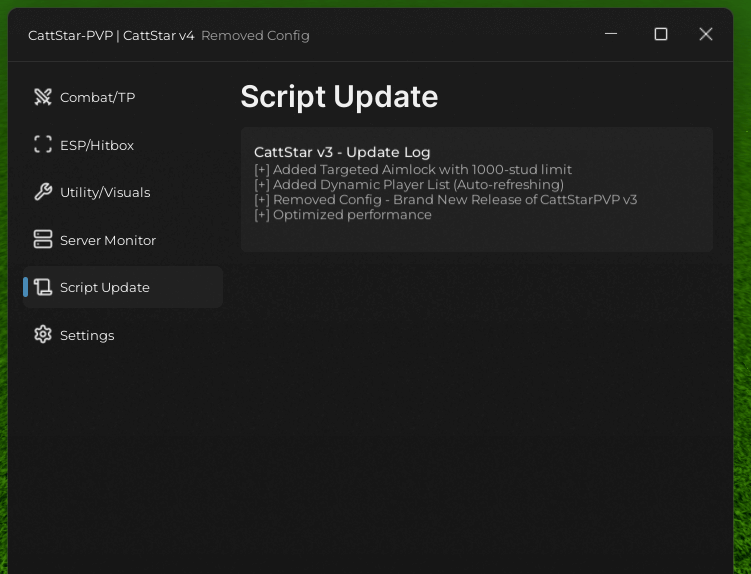This screenshot has width=751, height=574.
Task: Click the crossed swords Combat/TP icon
Action: point(43,97)
